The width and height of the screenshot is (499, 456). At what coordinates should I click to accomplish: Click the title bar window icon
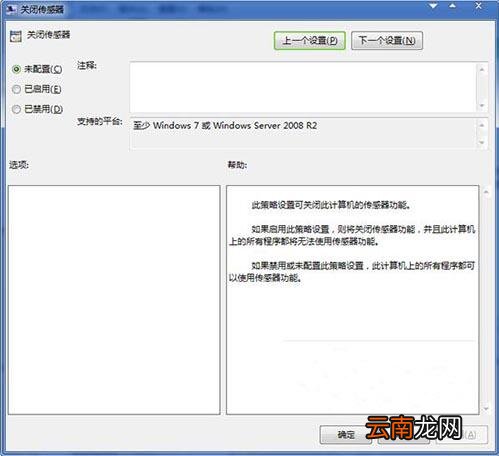[11, 9]
